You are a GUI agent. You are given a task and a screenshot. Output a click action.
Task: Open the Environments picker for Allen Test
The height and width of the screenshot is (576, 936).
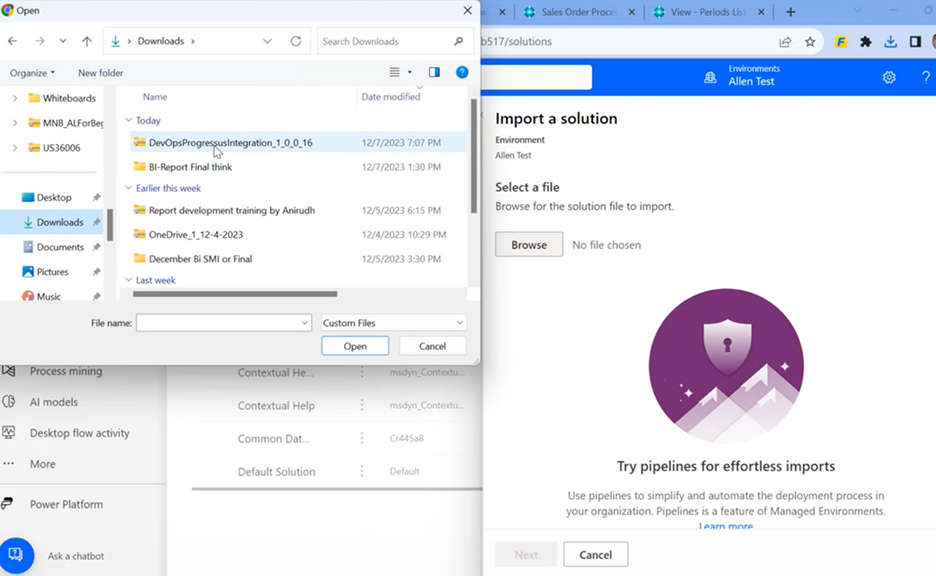pyautogui.click(x=753, y=74)
